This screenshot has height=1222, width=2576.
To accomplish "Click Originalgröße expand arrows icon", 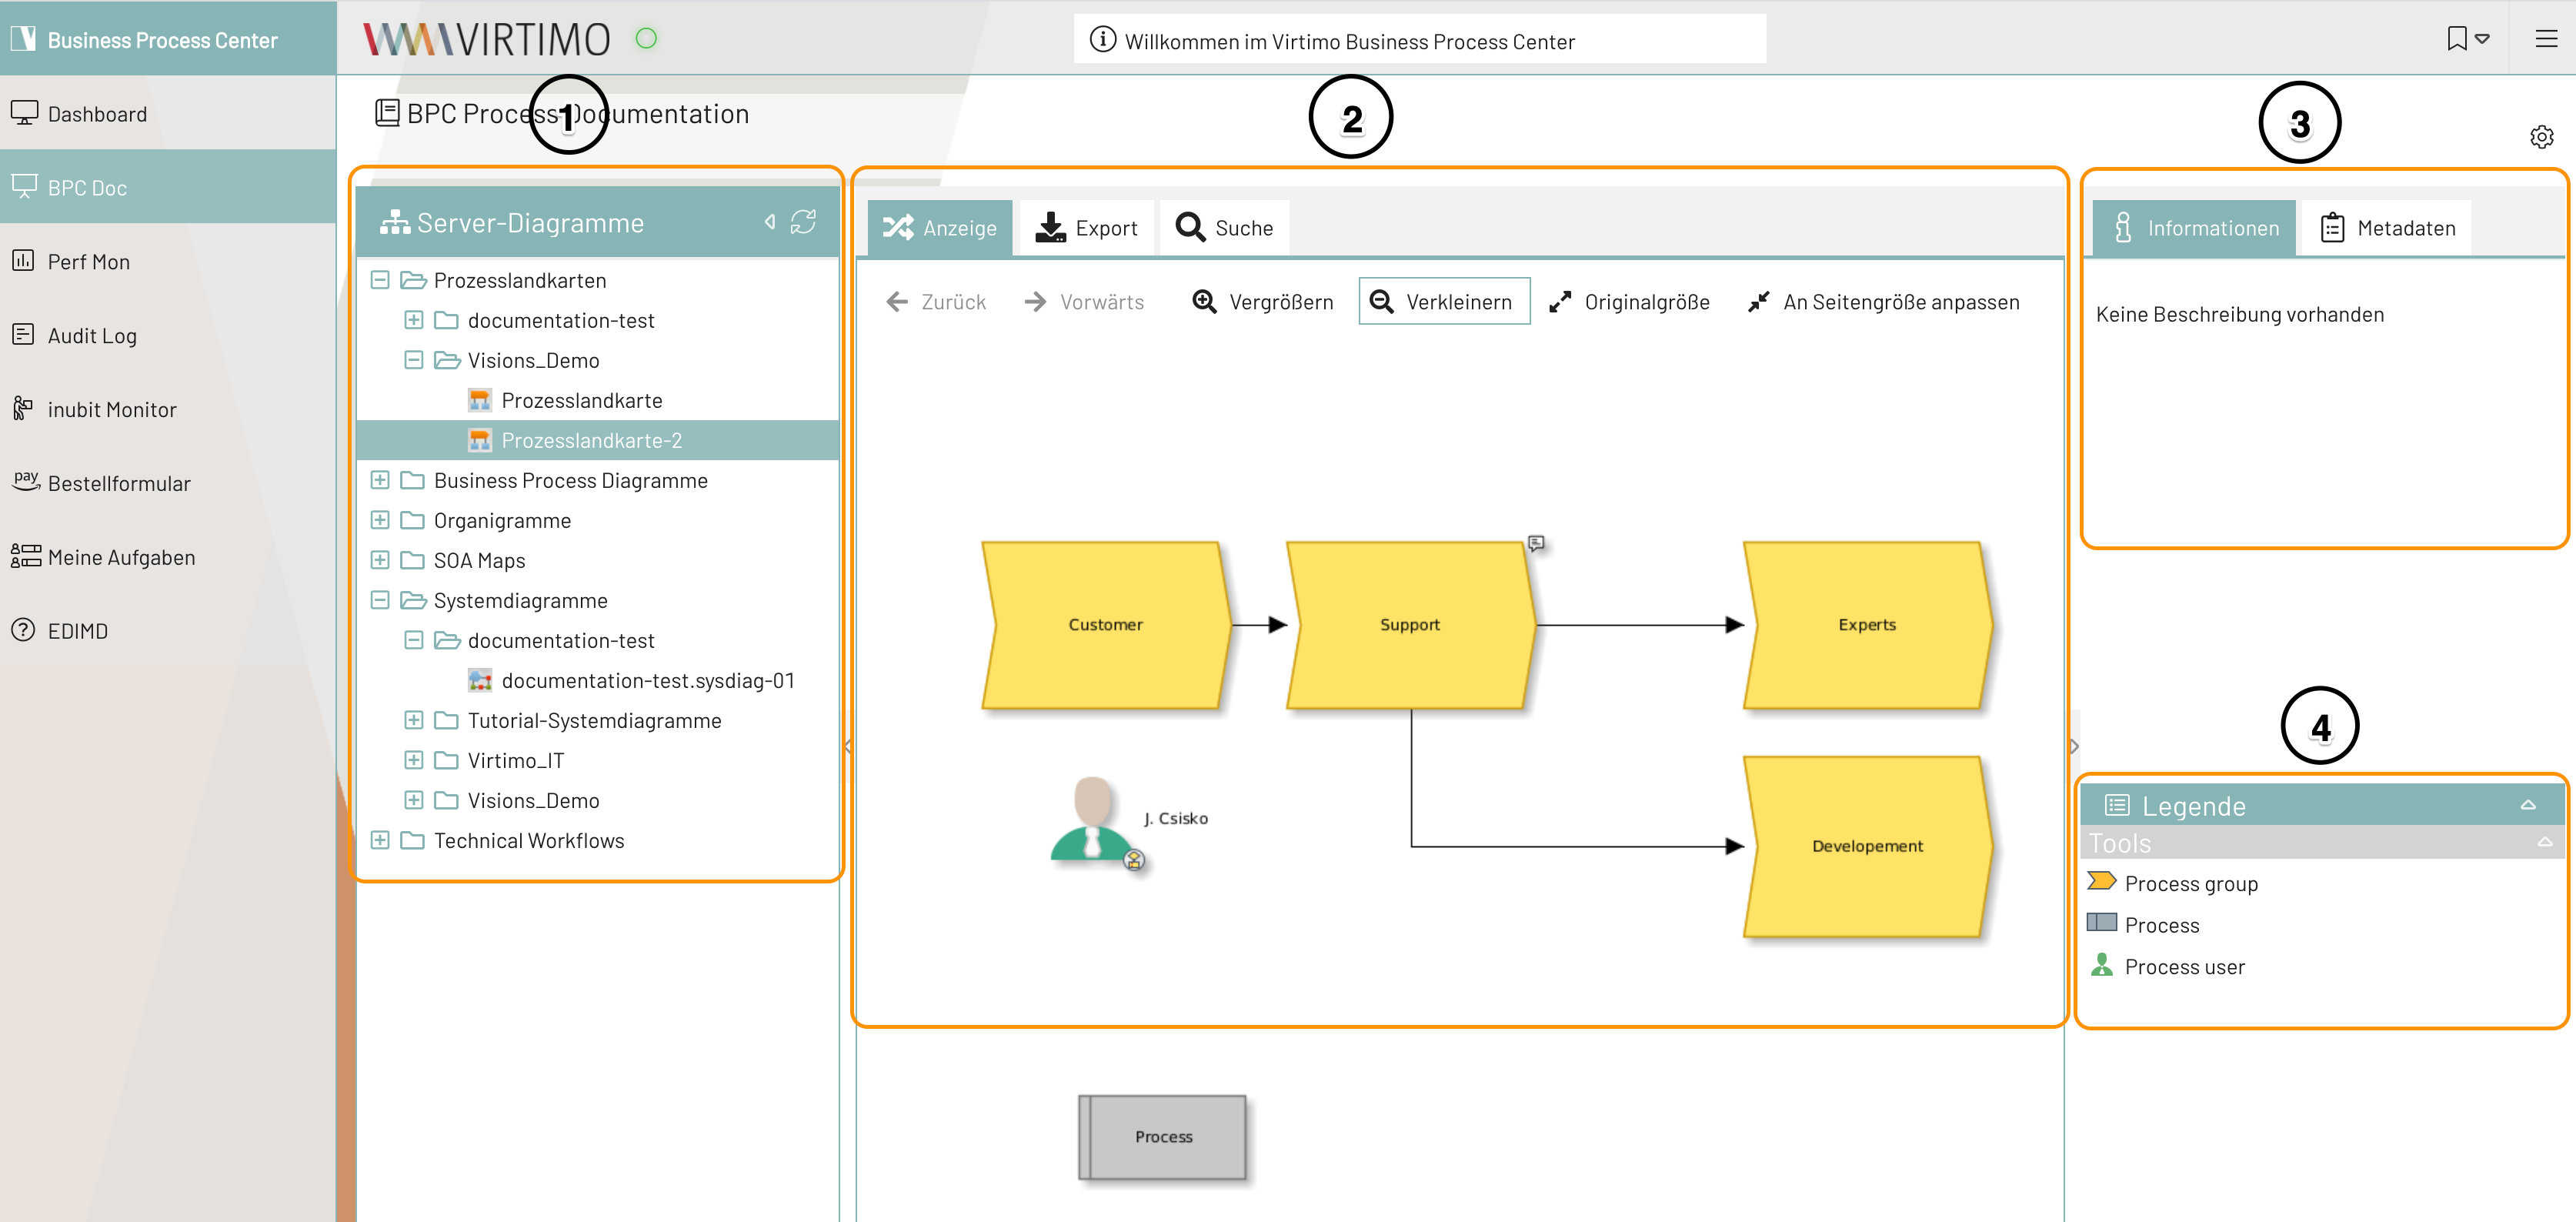I will point(1559,302).
